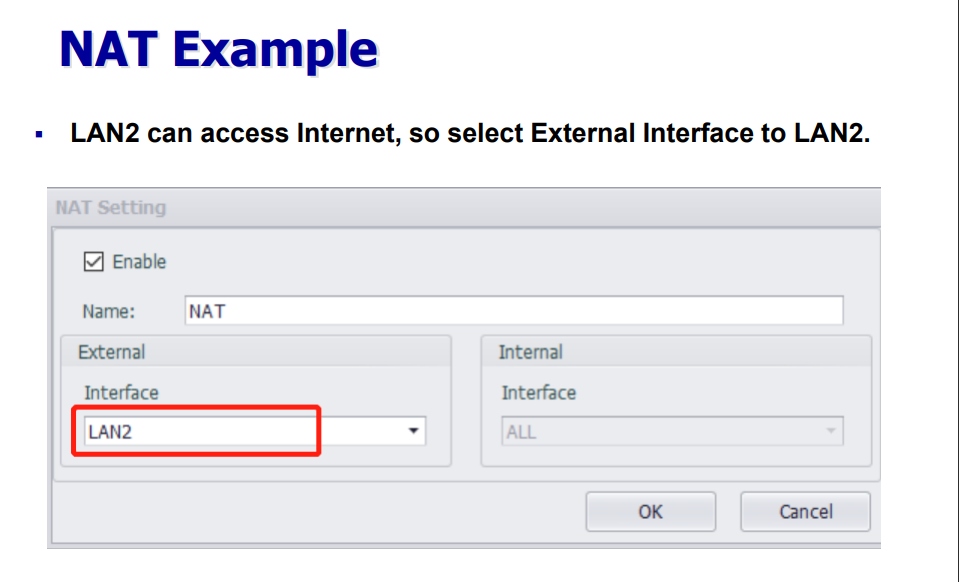The width and height of the screenshot is (959, 582).
Task: Click the NAT Example slide heading
Action: coord(219,49)
